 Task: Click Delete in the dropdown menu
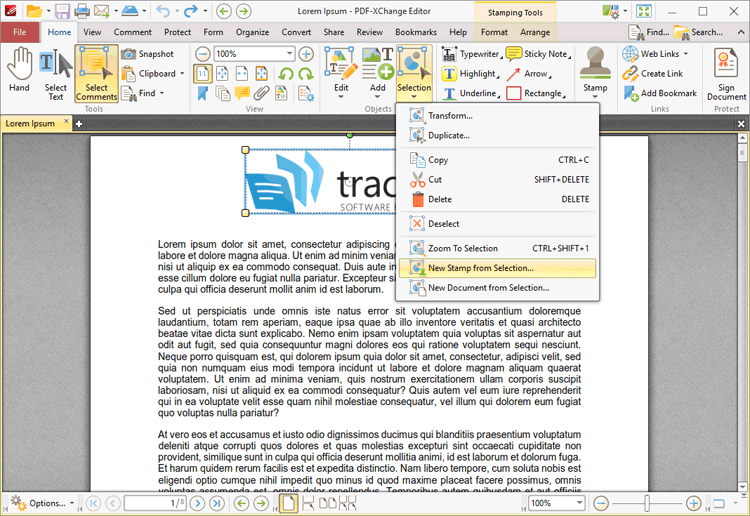tap(497, 199)
